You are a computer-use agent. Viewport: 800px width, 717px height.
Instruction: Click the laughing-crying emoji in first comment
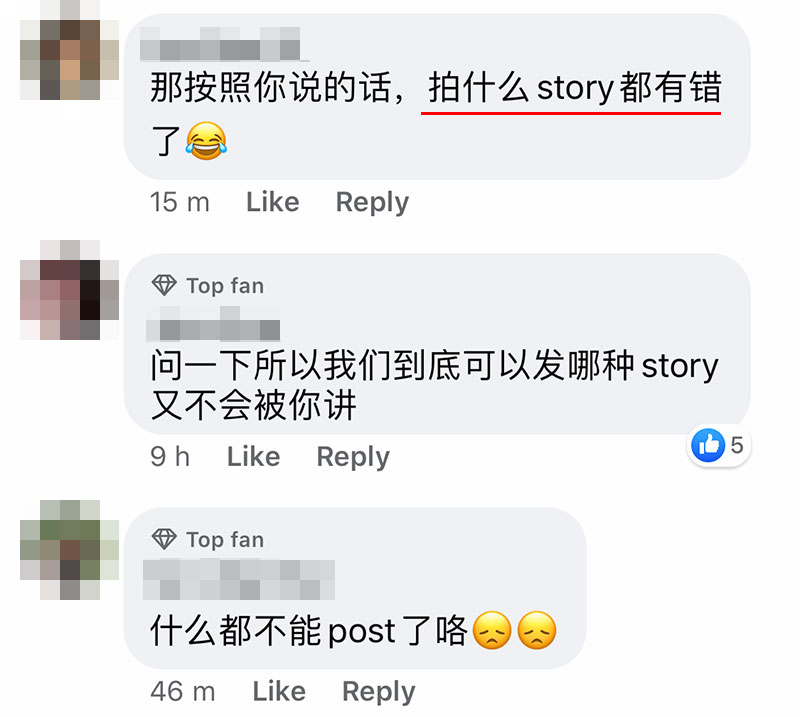click(206, 141)
